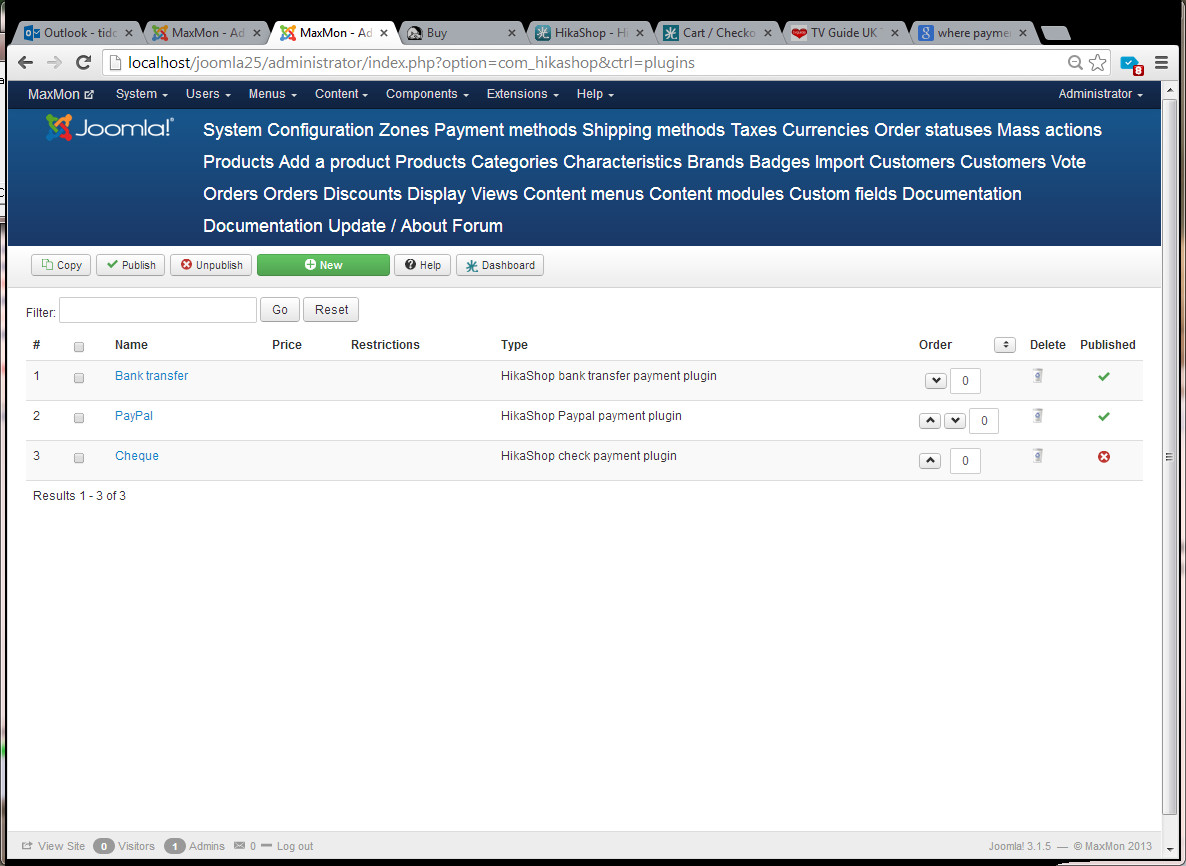
Task: Move PayPal up in order
Action: point(930,421)
